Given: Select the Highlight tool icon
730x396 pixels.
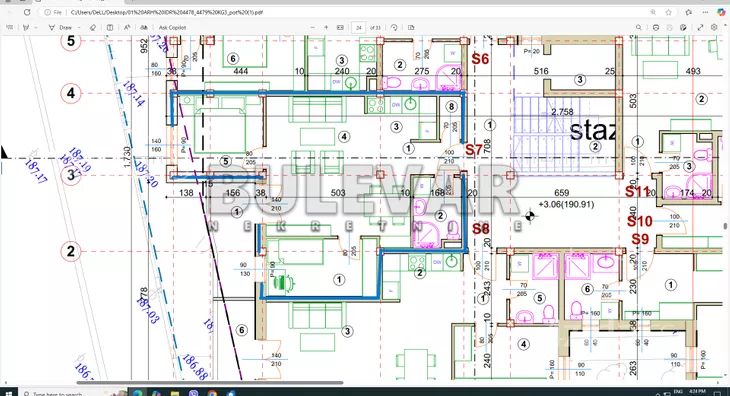Looking at the screenshot, I should point(26,27).
